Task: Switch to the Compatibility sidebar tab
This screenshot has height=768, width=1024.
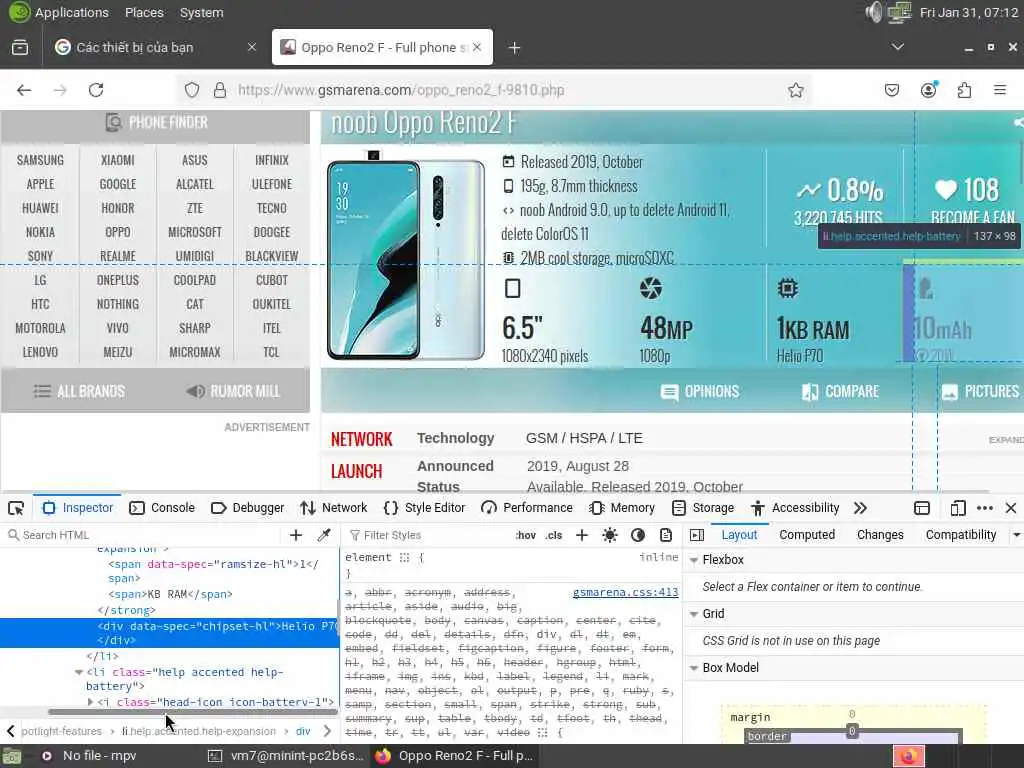Action: (961, 535)
